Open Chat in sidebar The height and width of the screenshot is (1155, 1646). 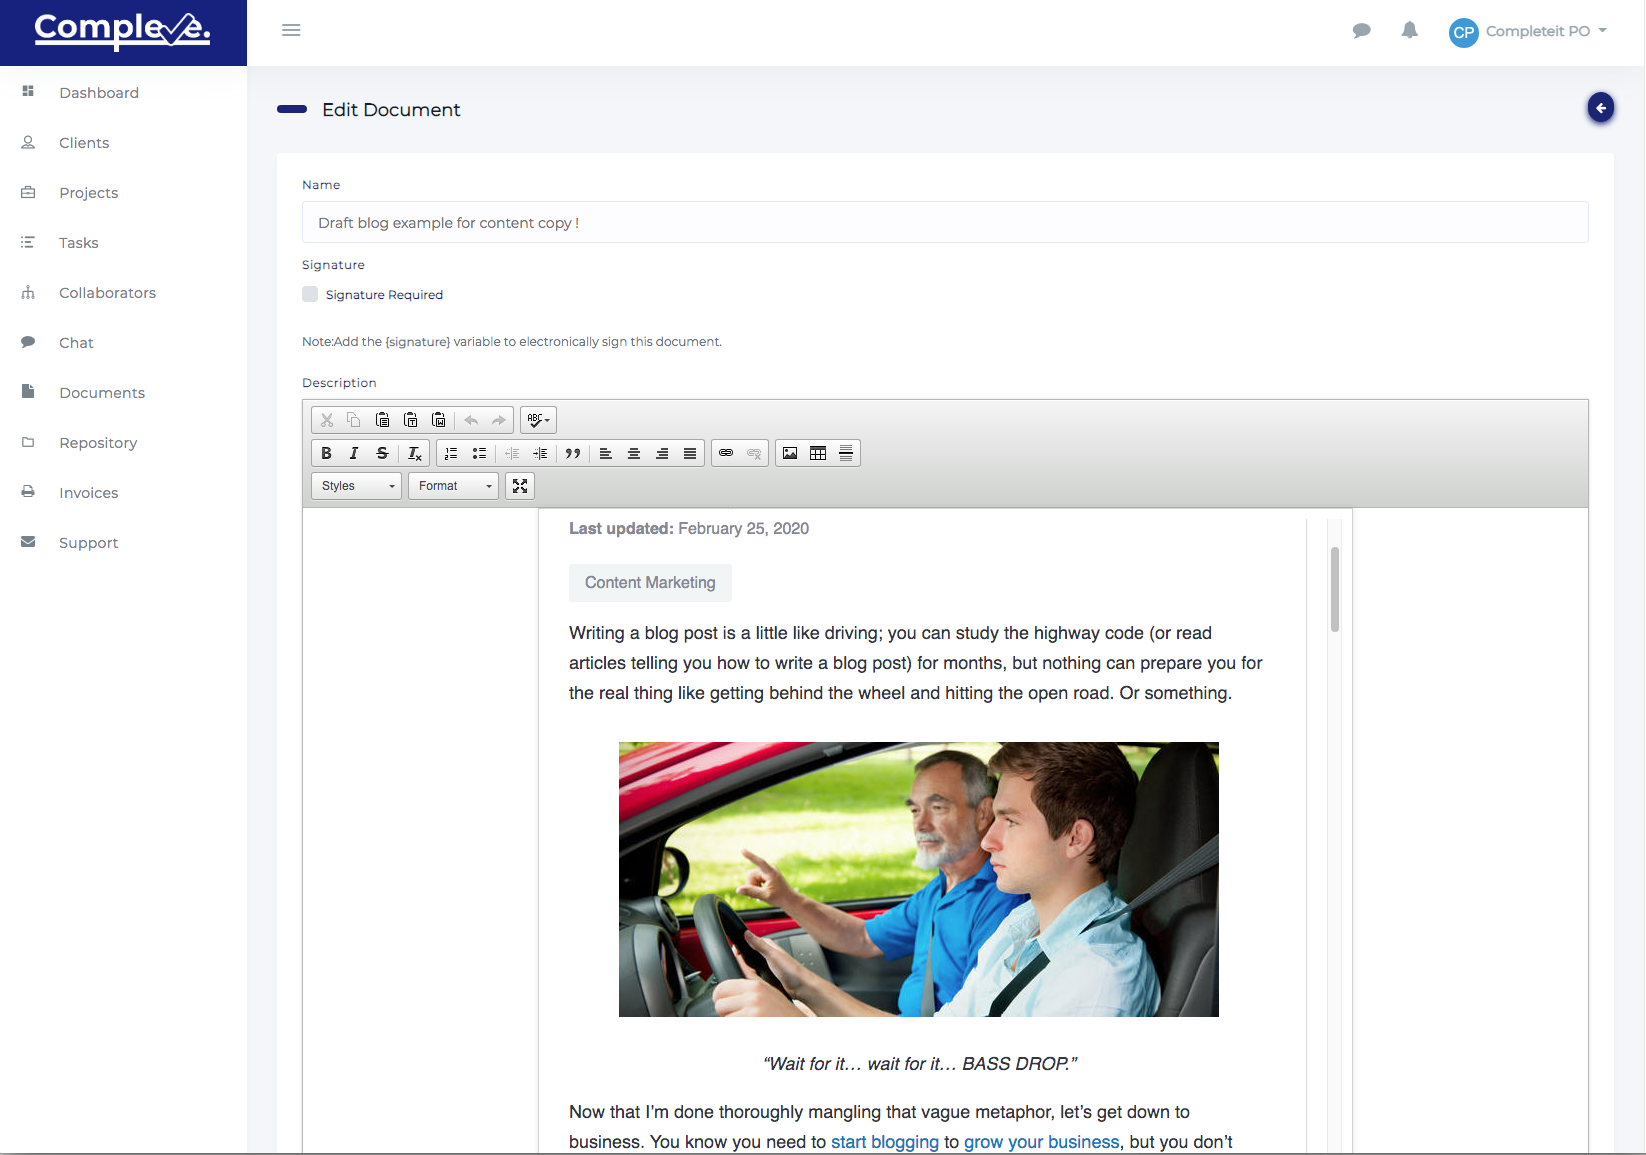coord(76,343)
